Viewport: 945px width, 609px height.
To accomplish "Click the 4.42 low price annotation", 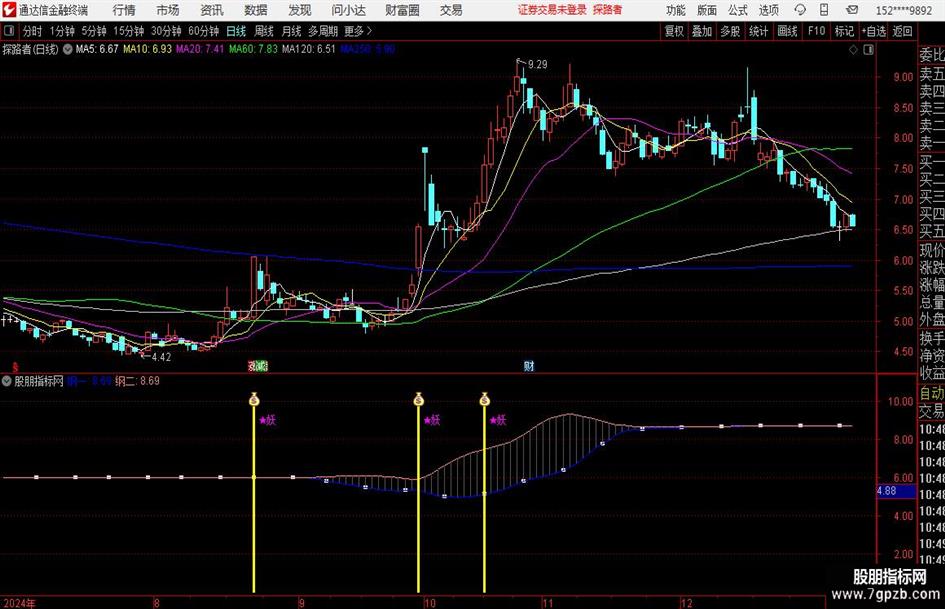I will [x=162, y=357].
